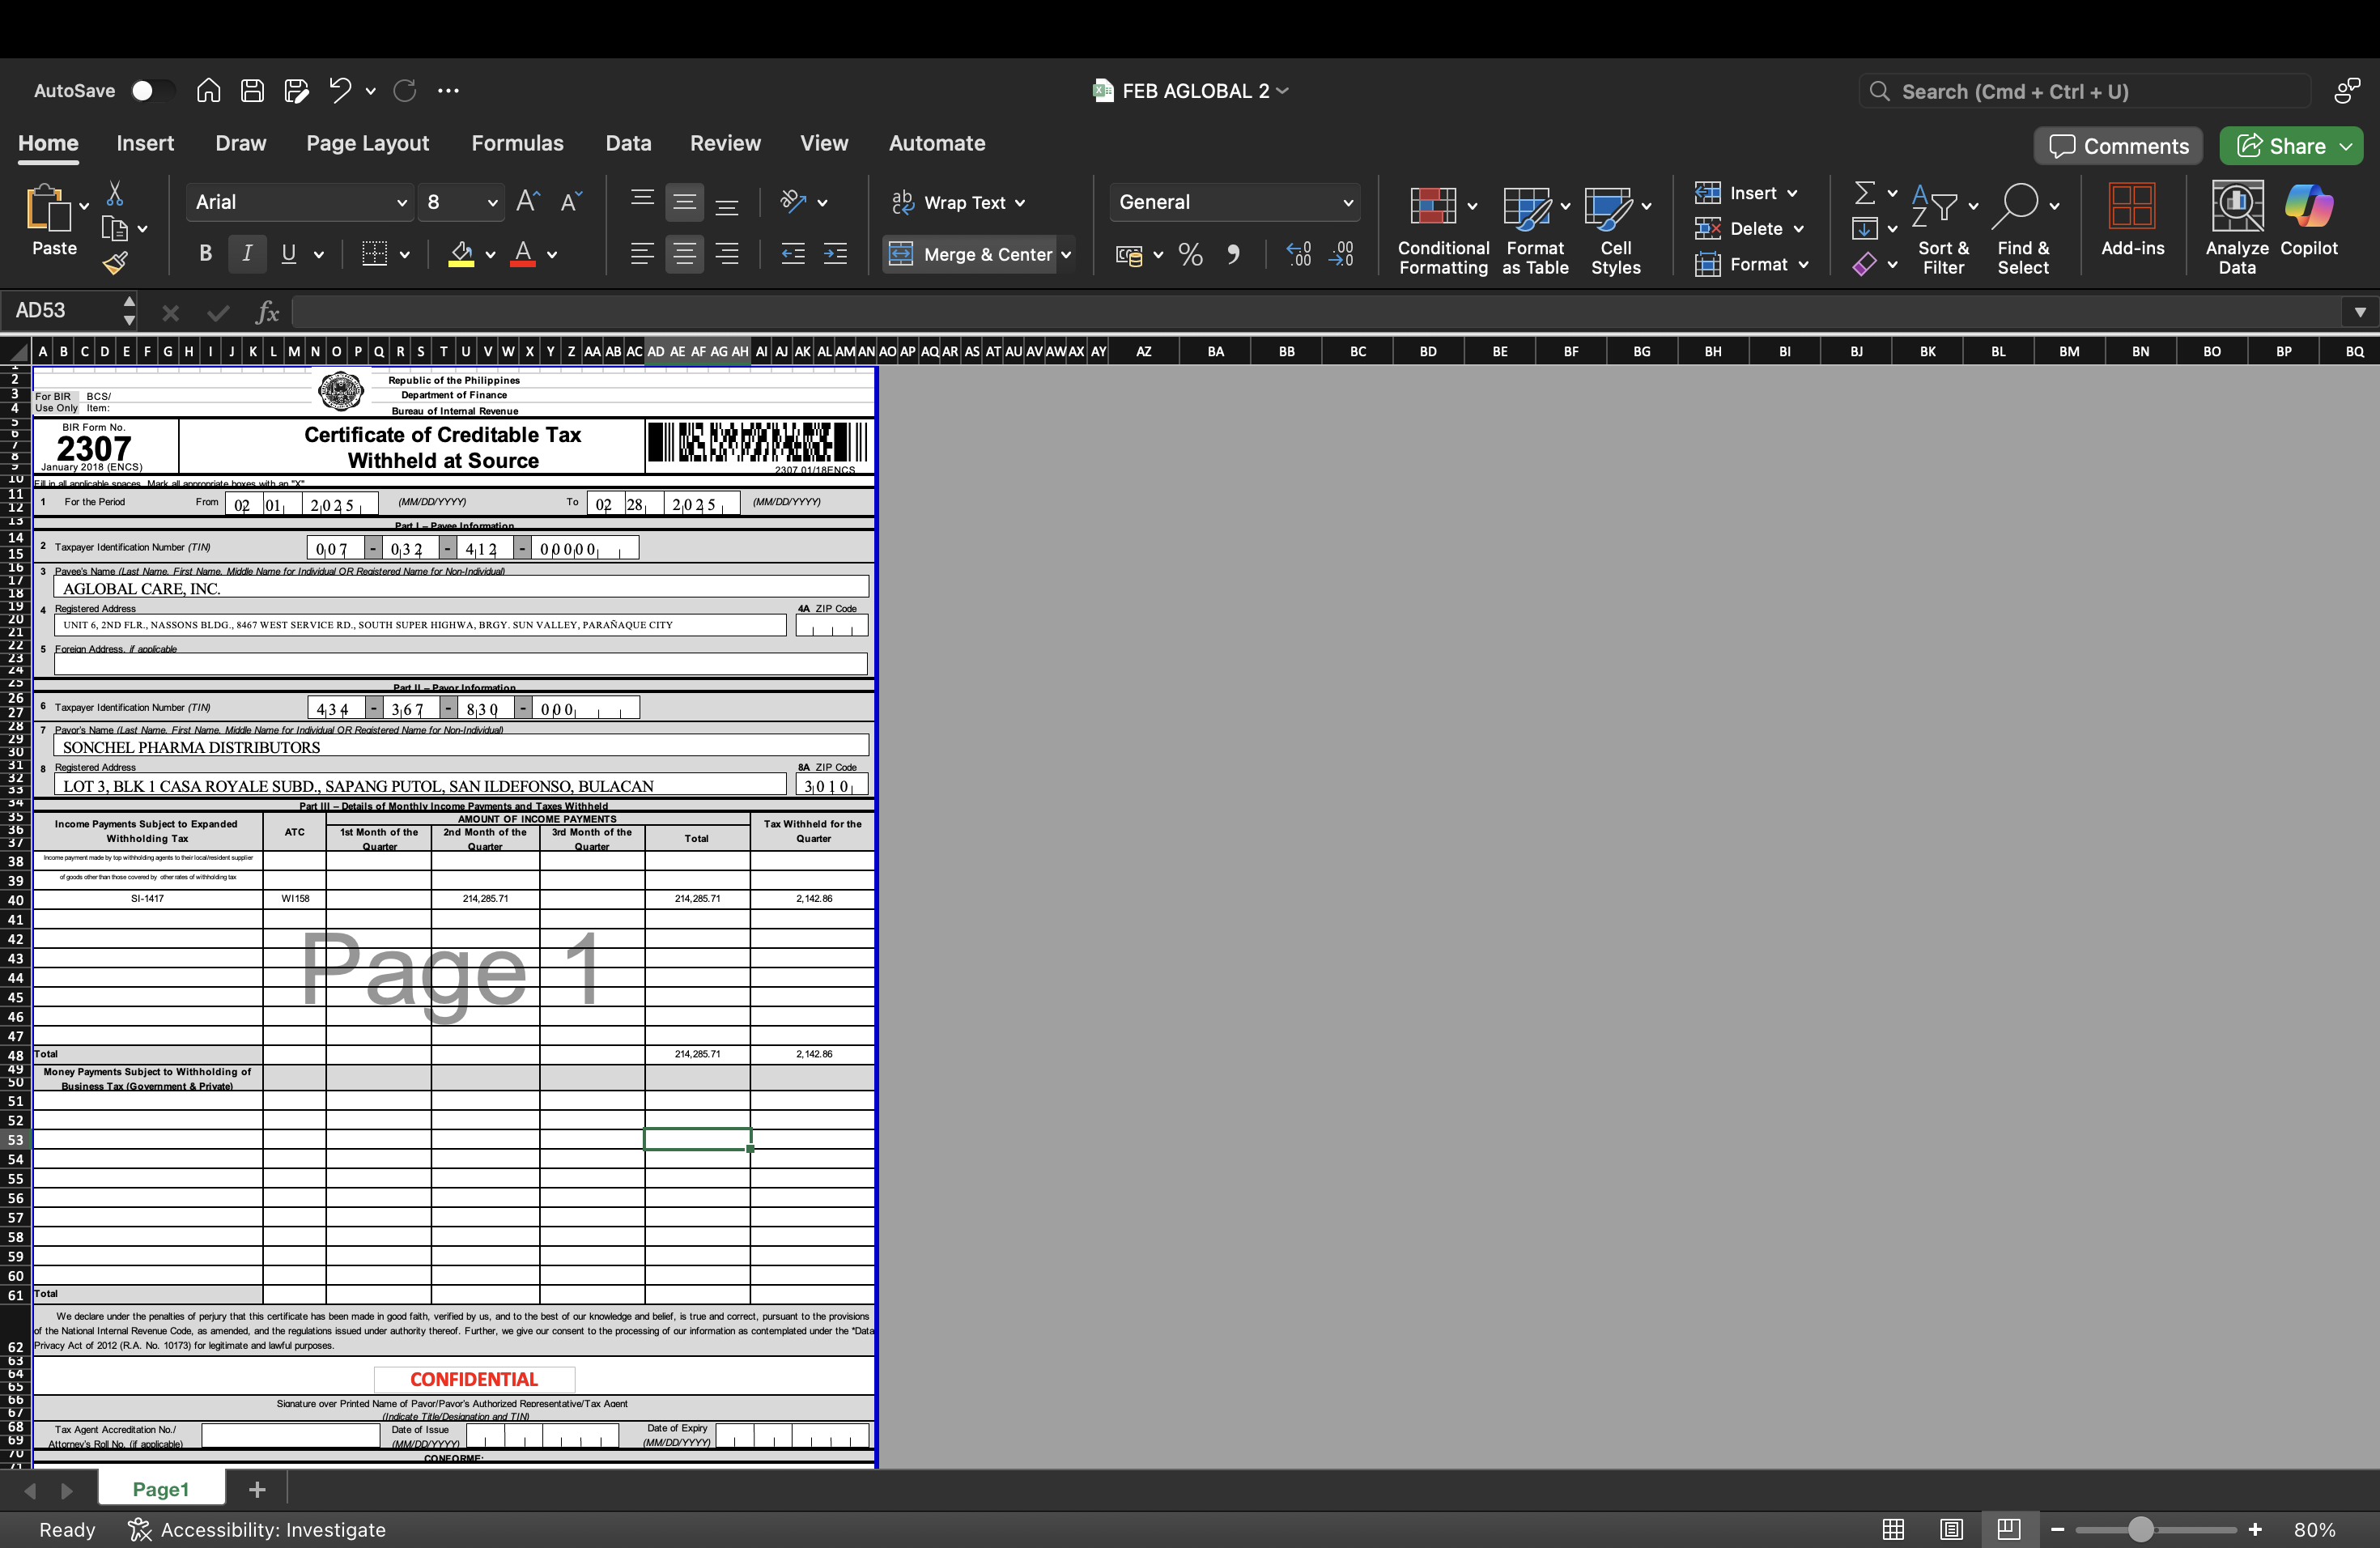Apply Comma Style number format

1234,255
